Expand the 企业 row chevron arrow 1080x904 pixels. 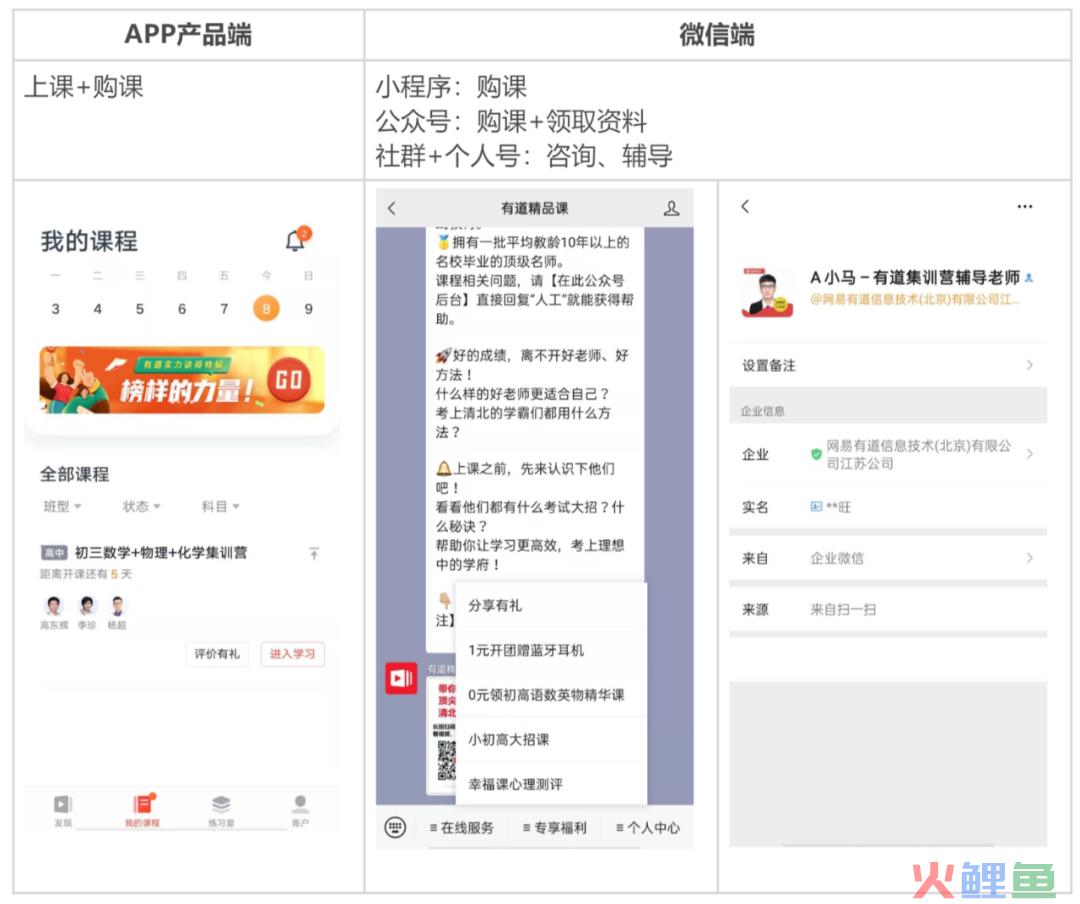click(1030, 454)
